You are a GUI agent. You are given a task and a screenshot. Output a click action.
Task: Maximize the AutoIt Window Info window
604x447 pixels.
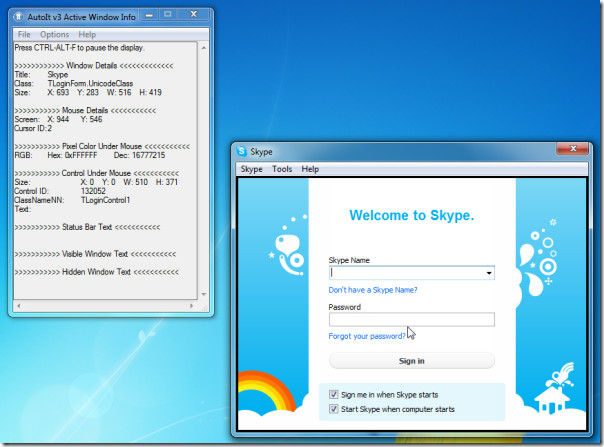tap(168, 15)
